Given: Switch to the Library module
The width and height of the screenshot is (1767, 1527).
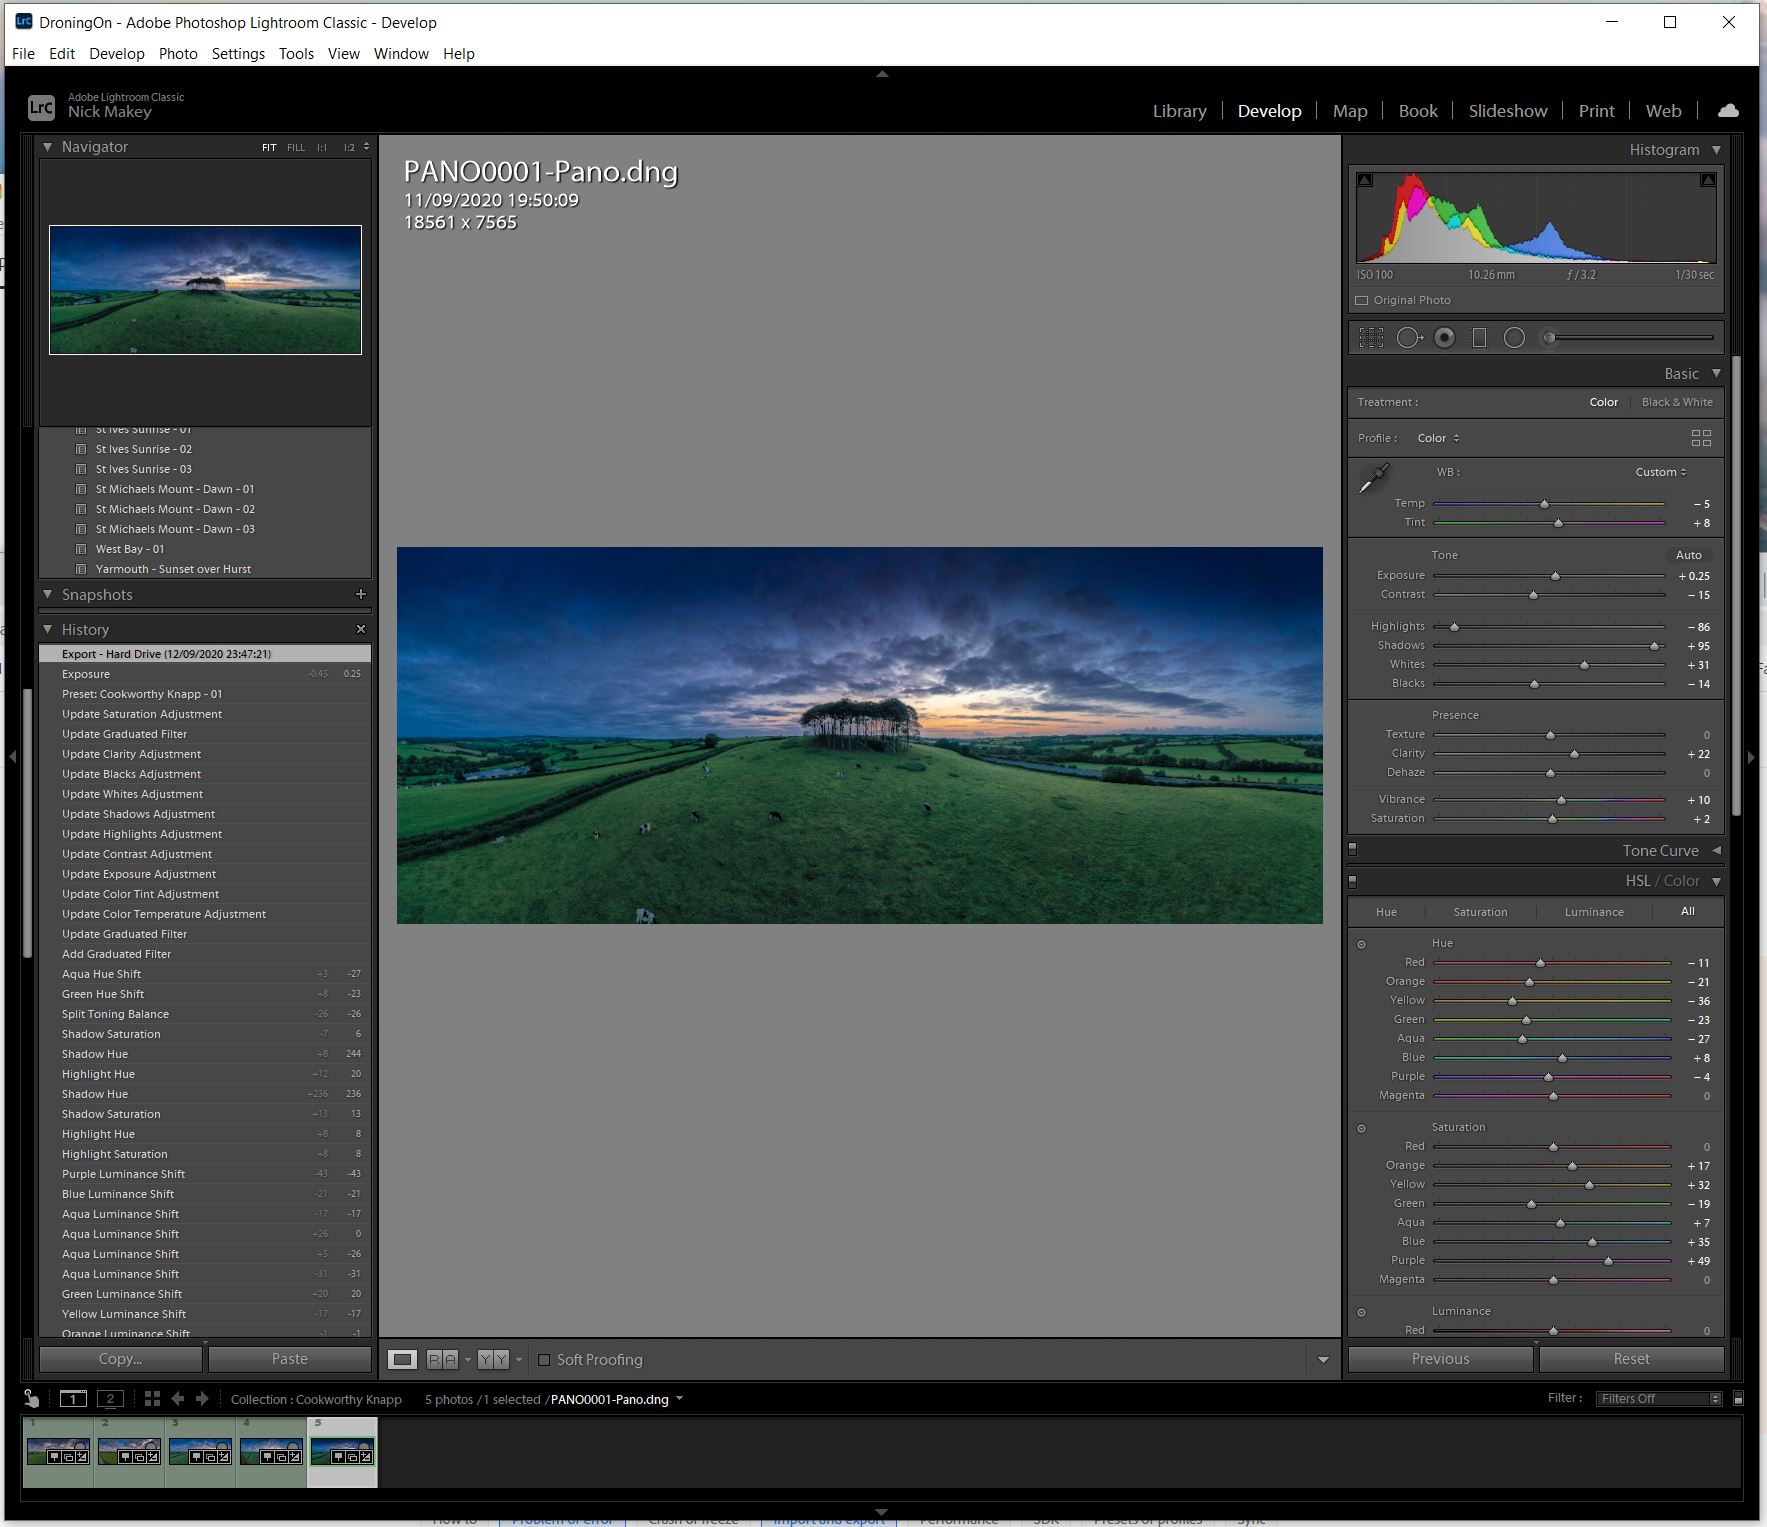Looking at the screenshot, I should point(1178,111).
